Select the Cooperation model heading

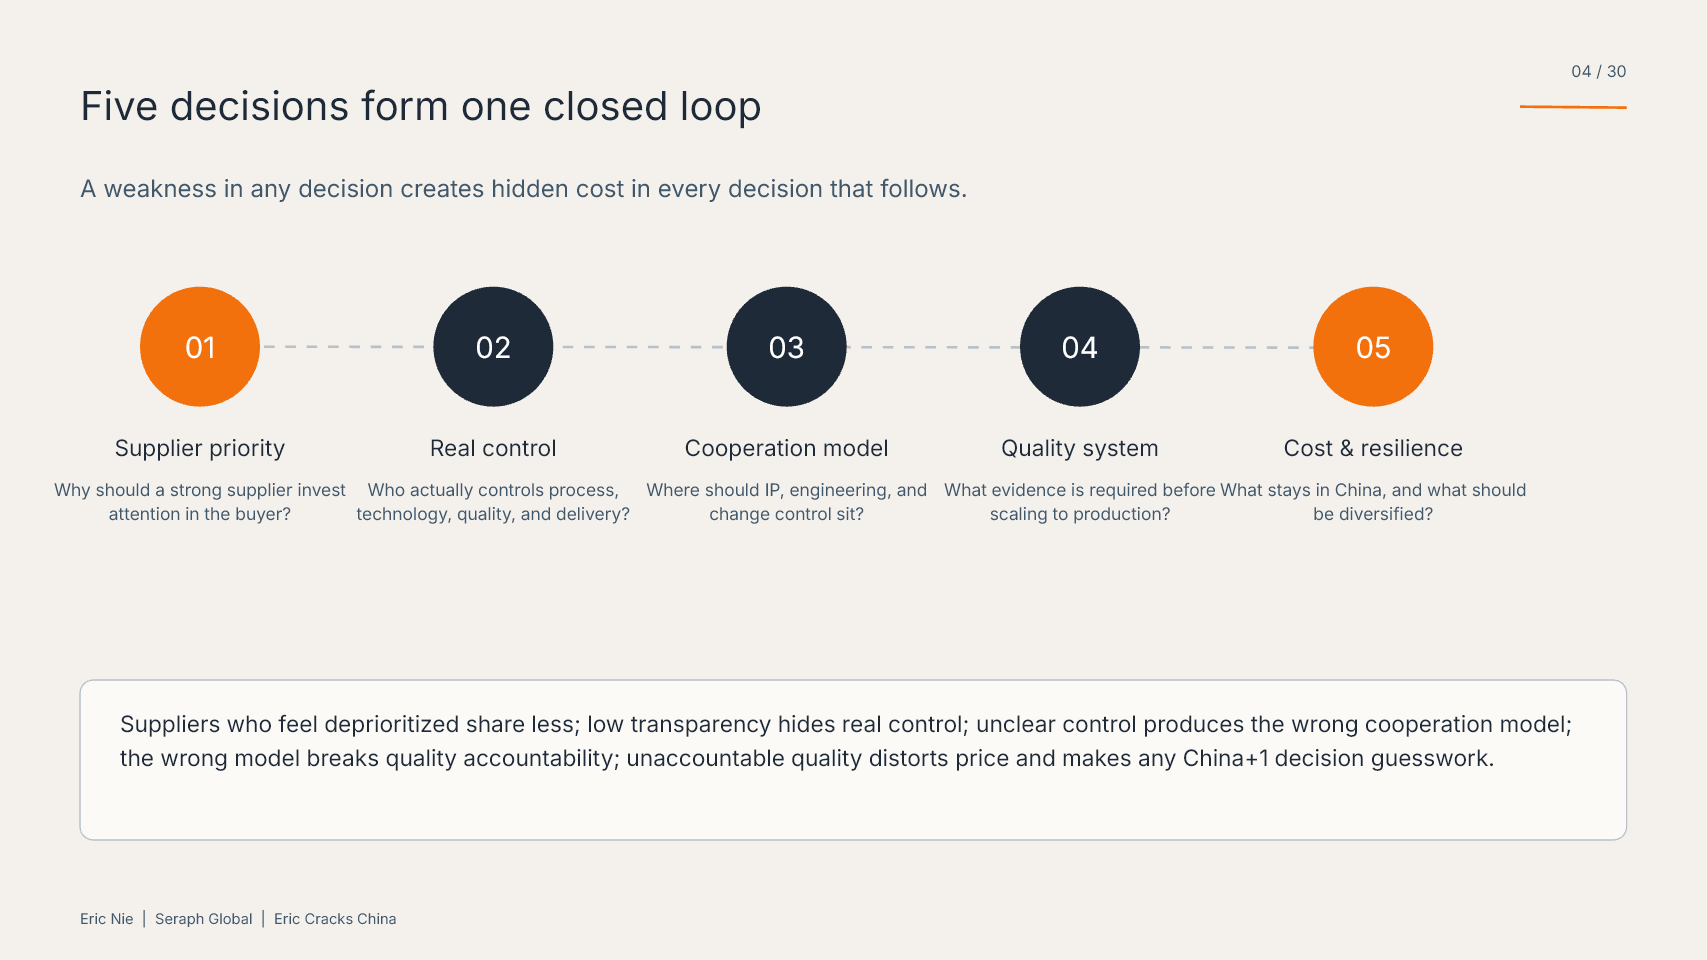[786, 448]
